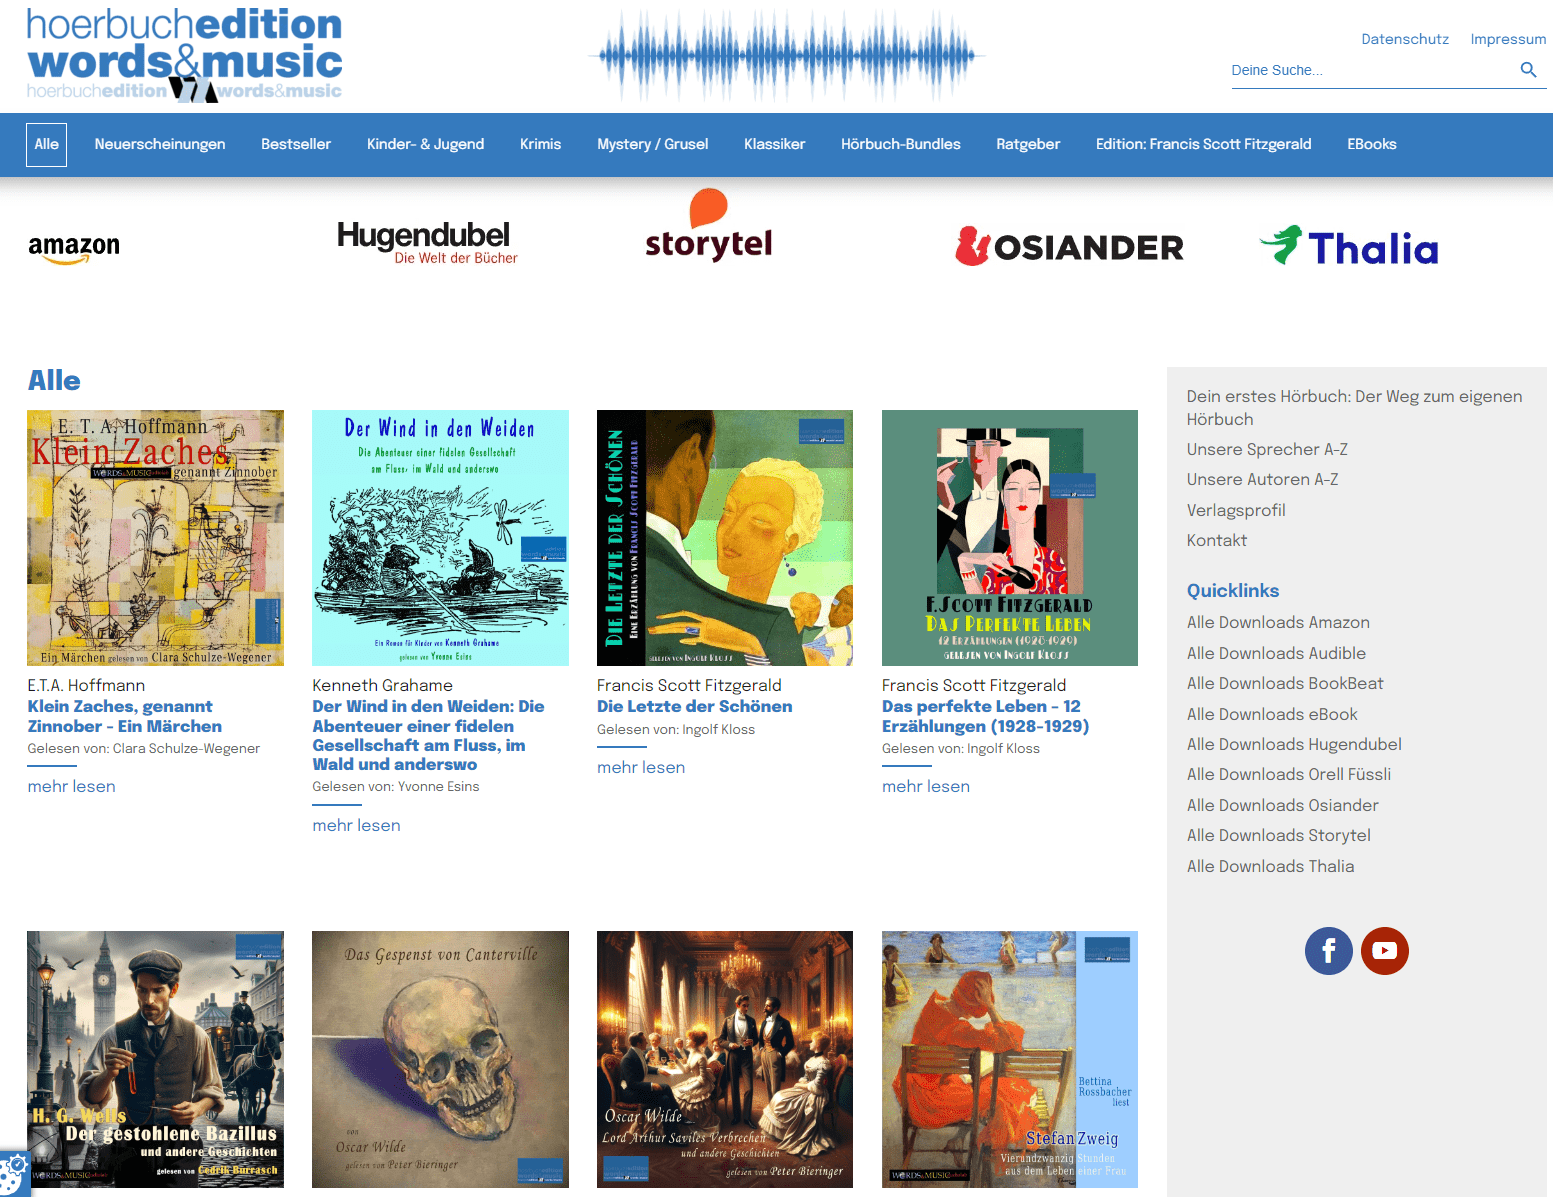Open Krimis category
This screenshot has width=1553, height=1197.
click(x=540, y=144)
